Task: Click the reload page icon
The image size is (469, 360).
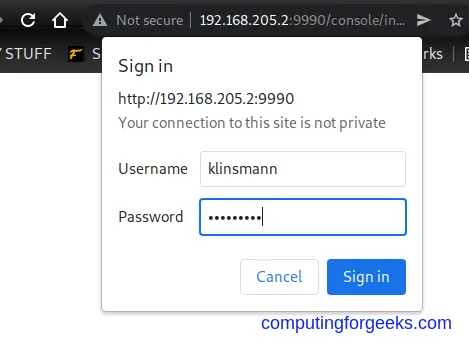Action: (28, 20)
